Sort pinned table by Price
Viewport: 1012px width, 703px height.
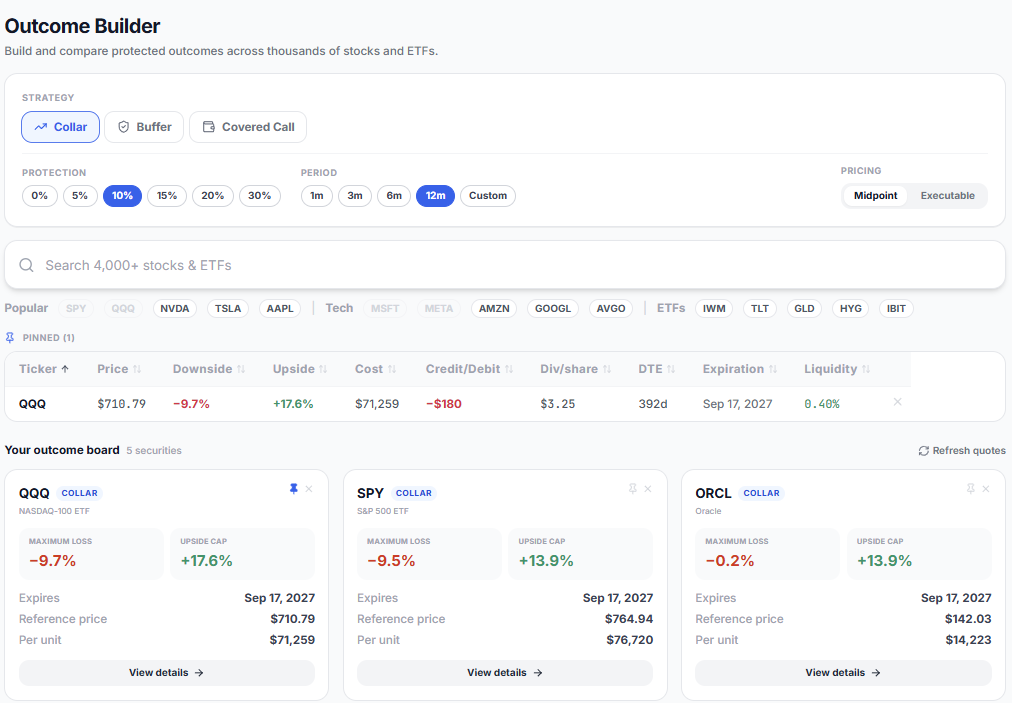(x=119, y=369)
